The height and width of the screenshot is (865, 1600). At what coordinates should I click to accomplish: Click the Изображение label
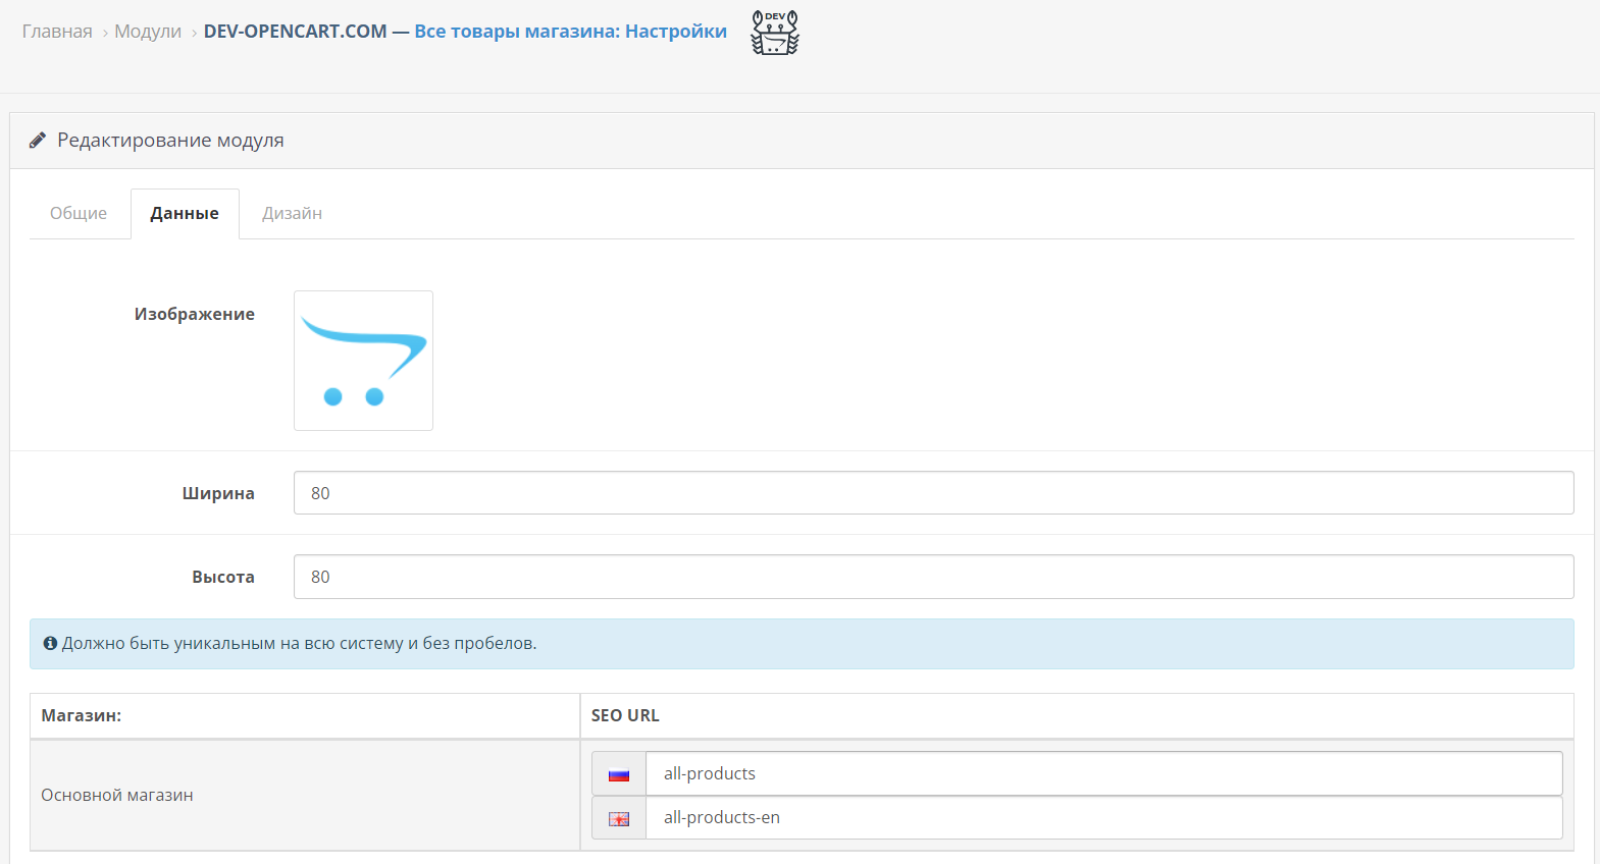(195, 314)
